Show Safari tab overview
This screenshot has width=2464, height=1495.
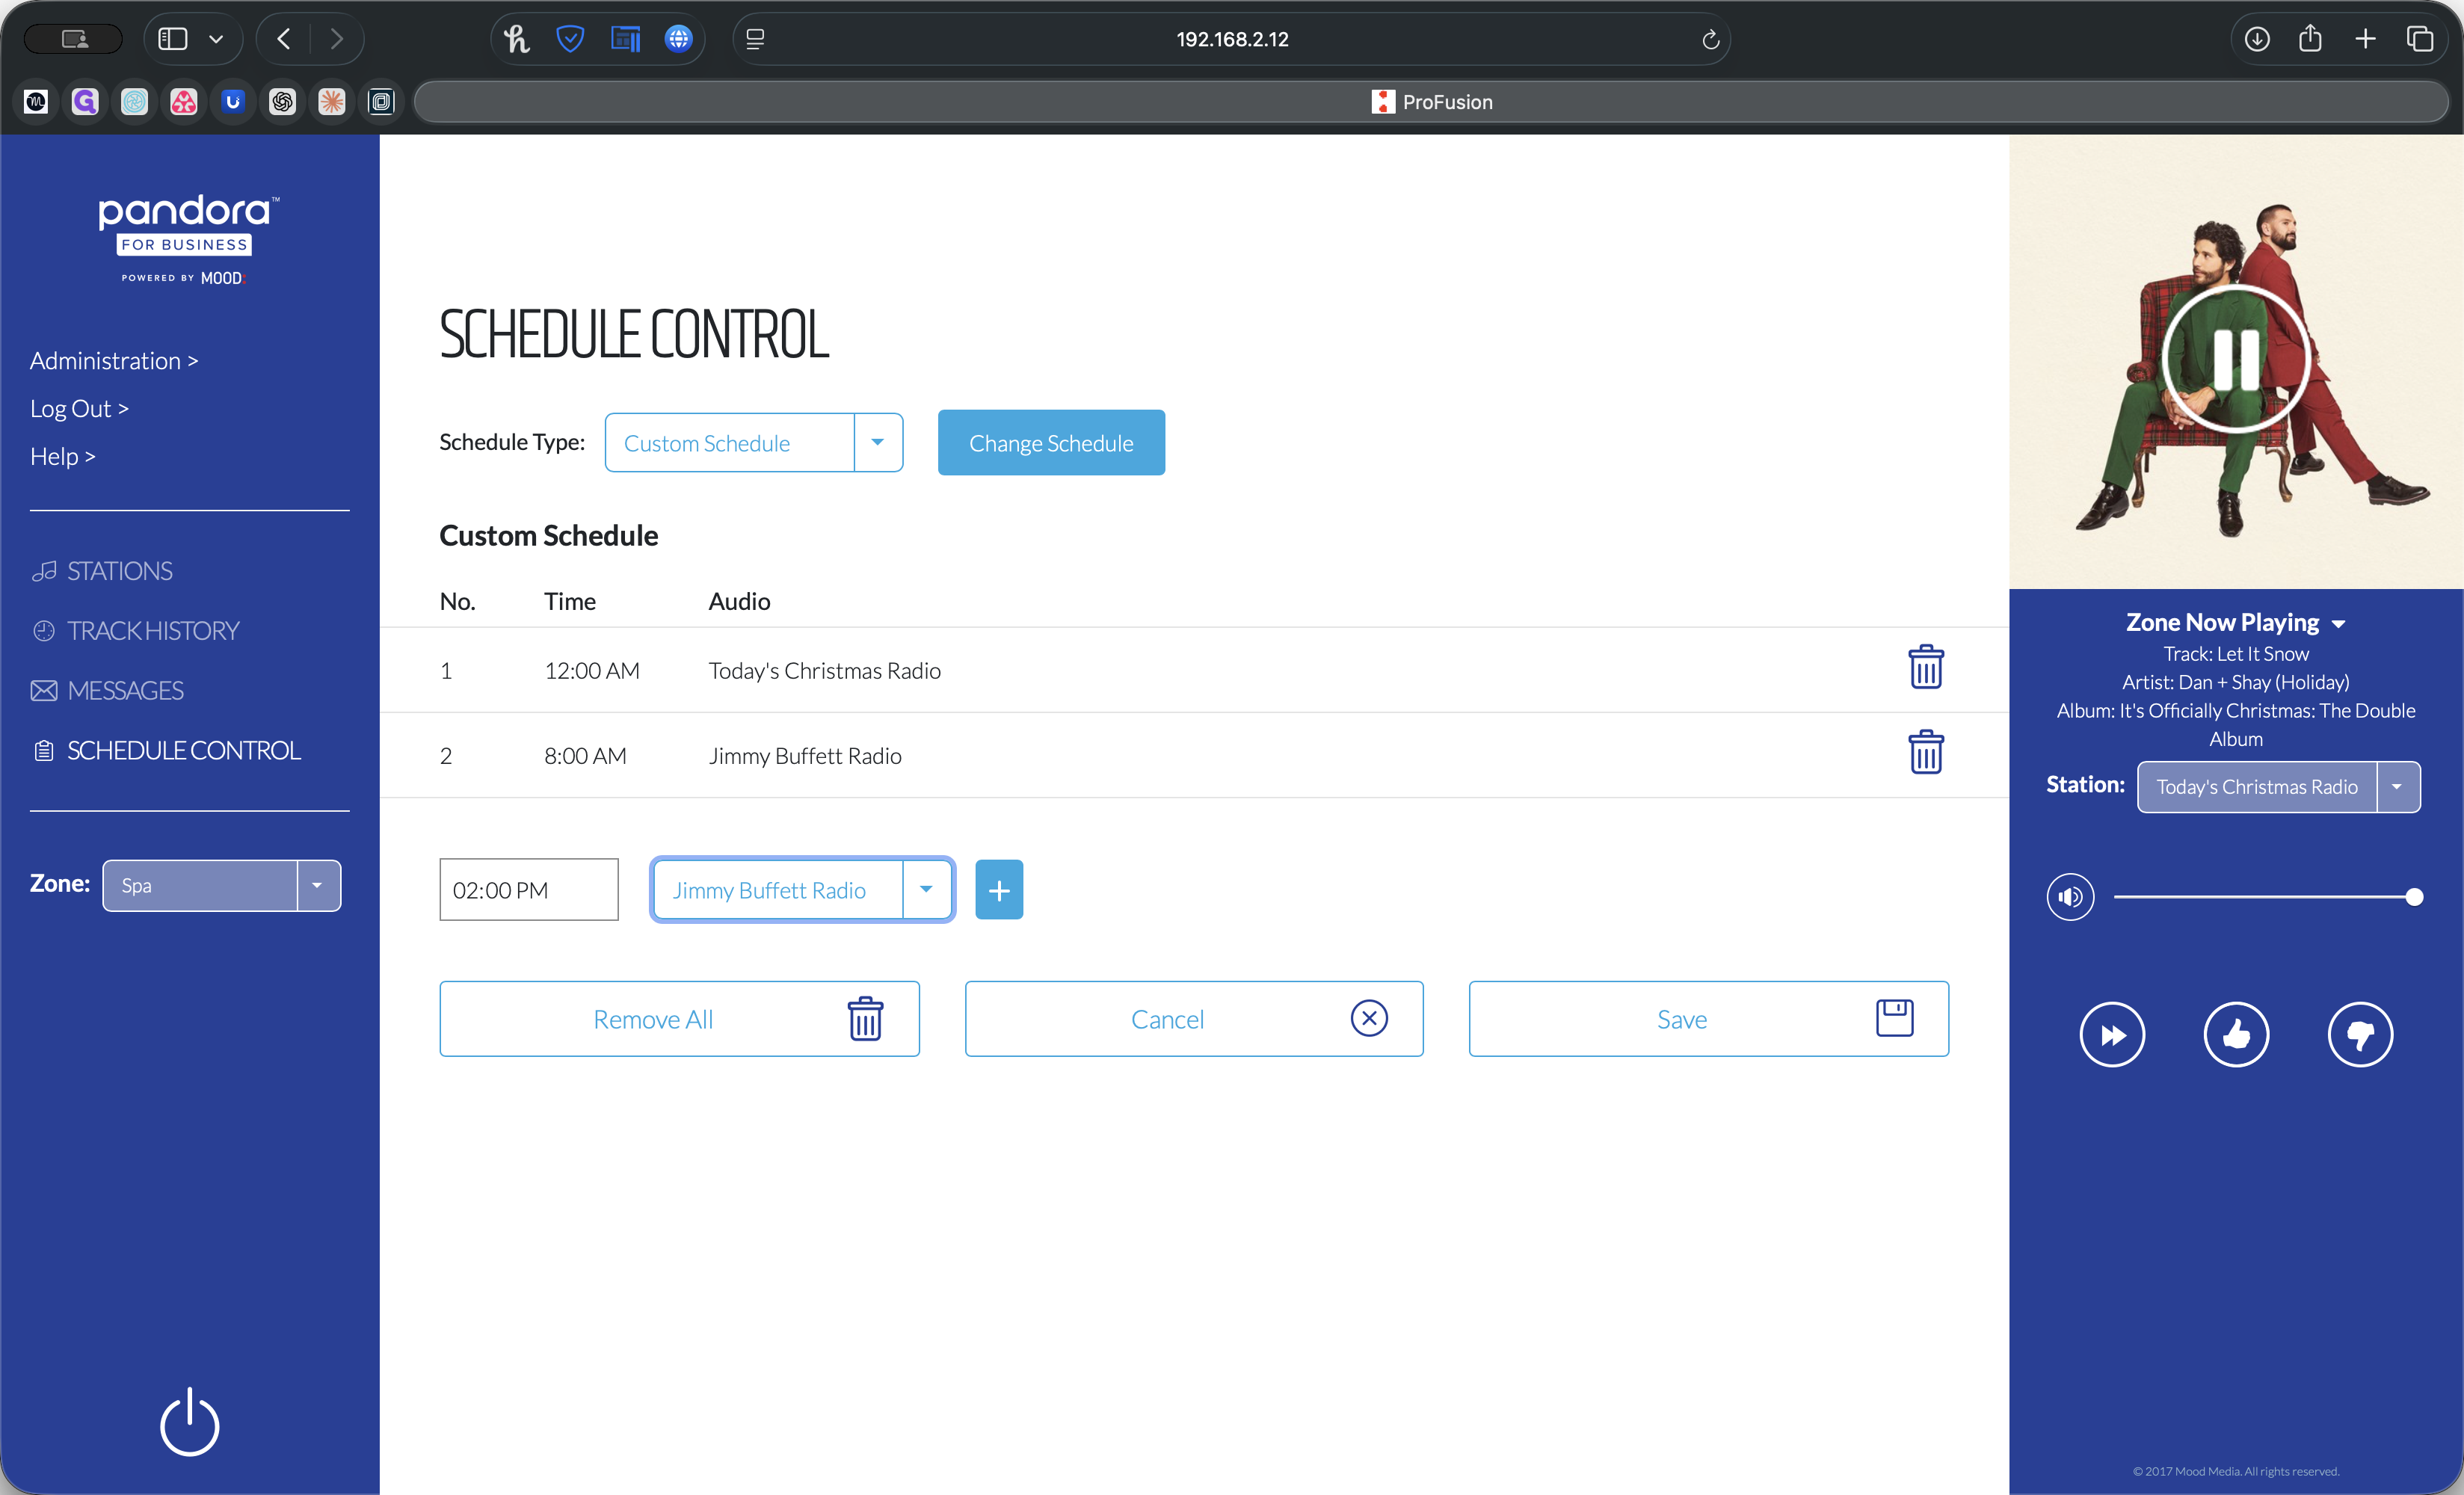[2419, 39]
